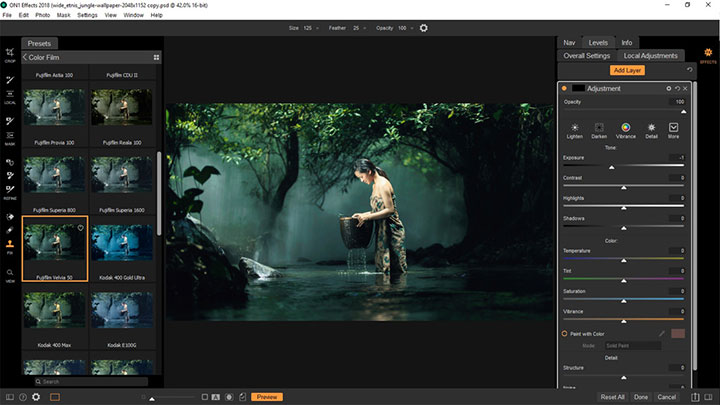
Task: Click the Add Layer button
Action: (x=627, y=70)
